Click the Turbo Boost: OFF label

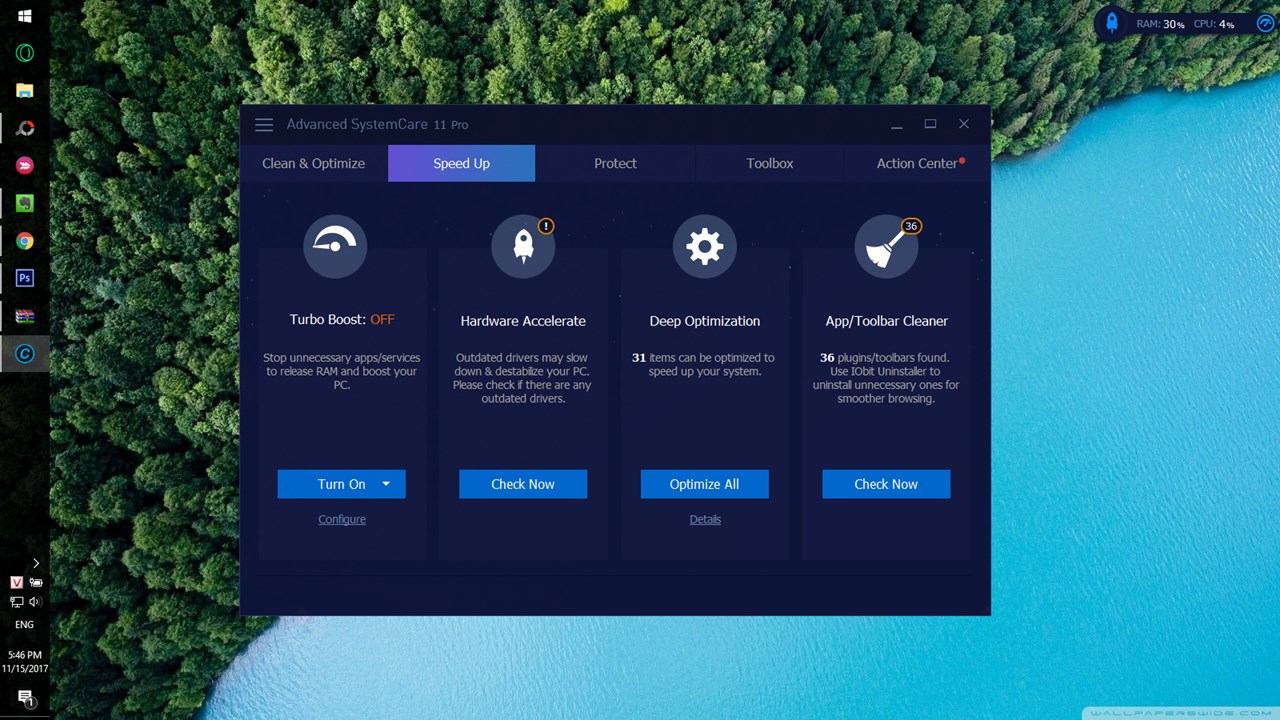click(x=342, y=320)
